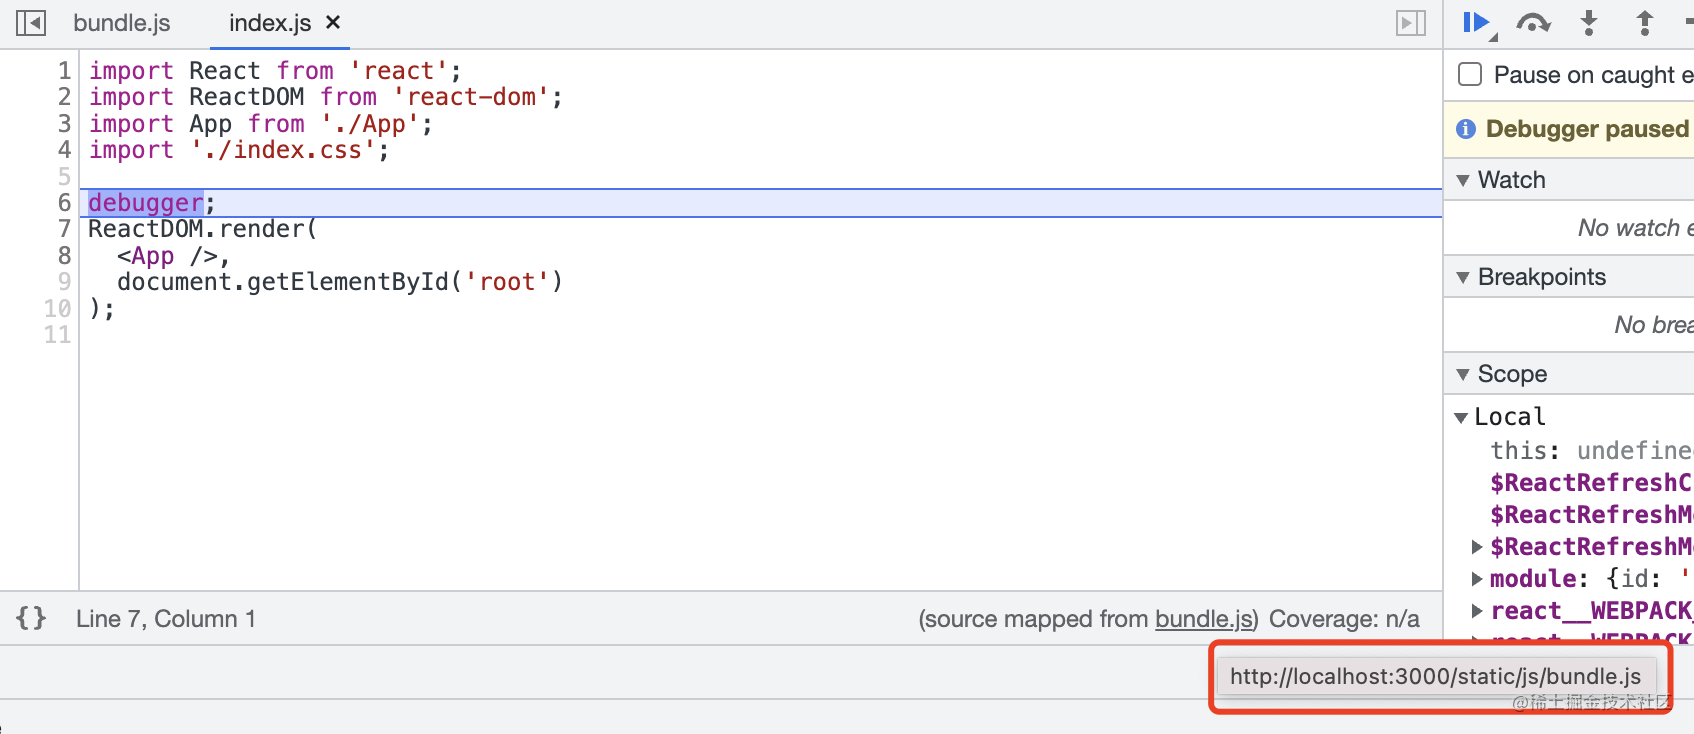Resume script execution
This screenshot has height=734, width=1694.
pyautogui.click(x=1476, y=22)
